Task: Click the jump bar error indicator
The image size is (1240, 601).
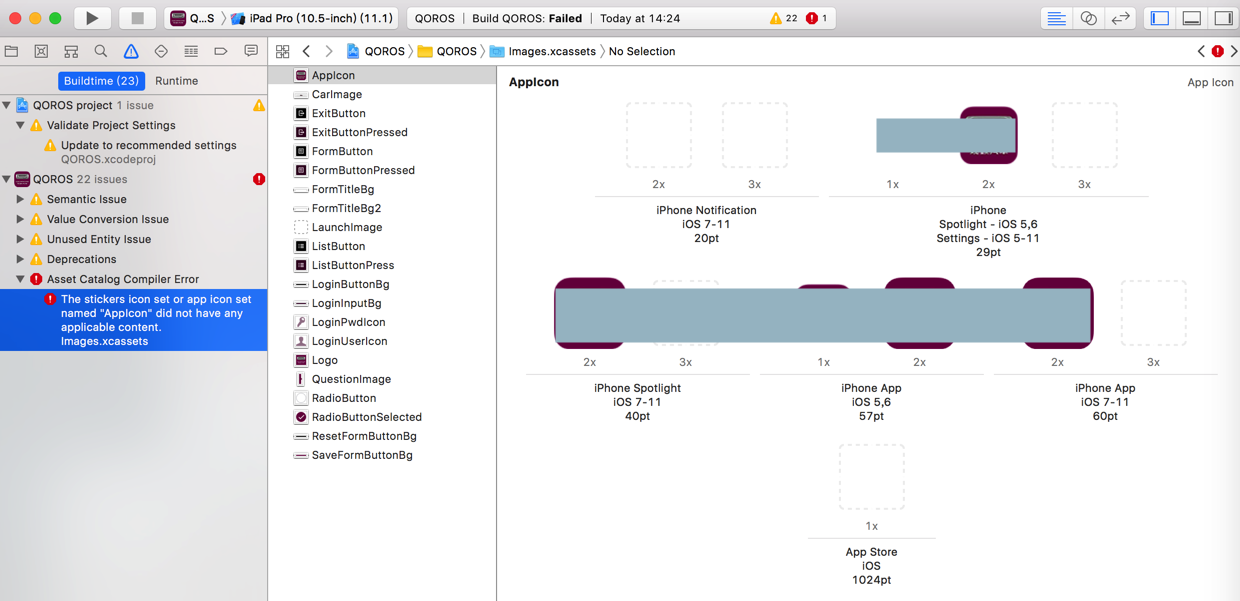Action: point(1217,51)
